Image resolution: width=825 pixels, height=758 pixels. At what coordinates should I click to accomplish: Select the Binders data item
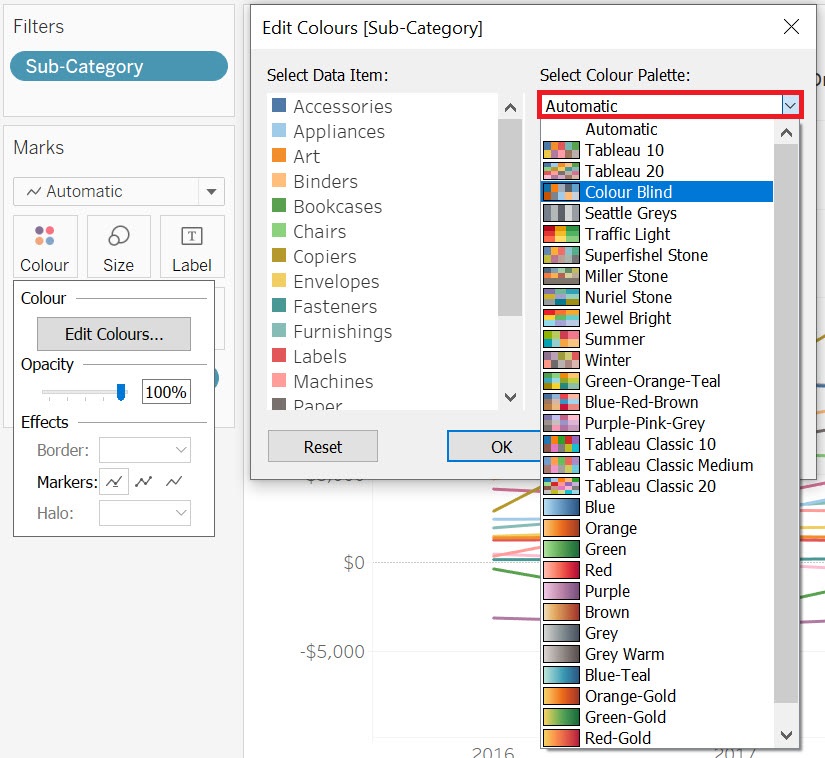pyautogui.click(x=384, y=181)
